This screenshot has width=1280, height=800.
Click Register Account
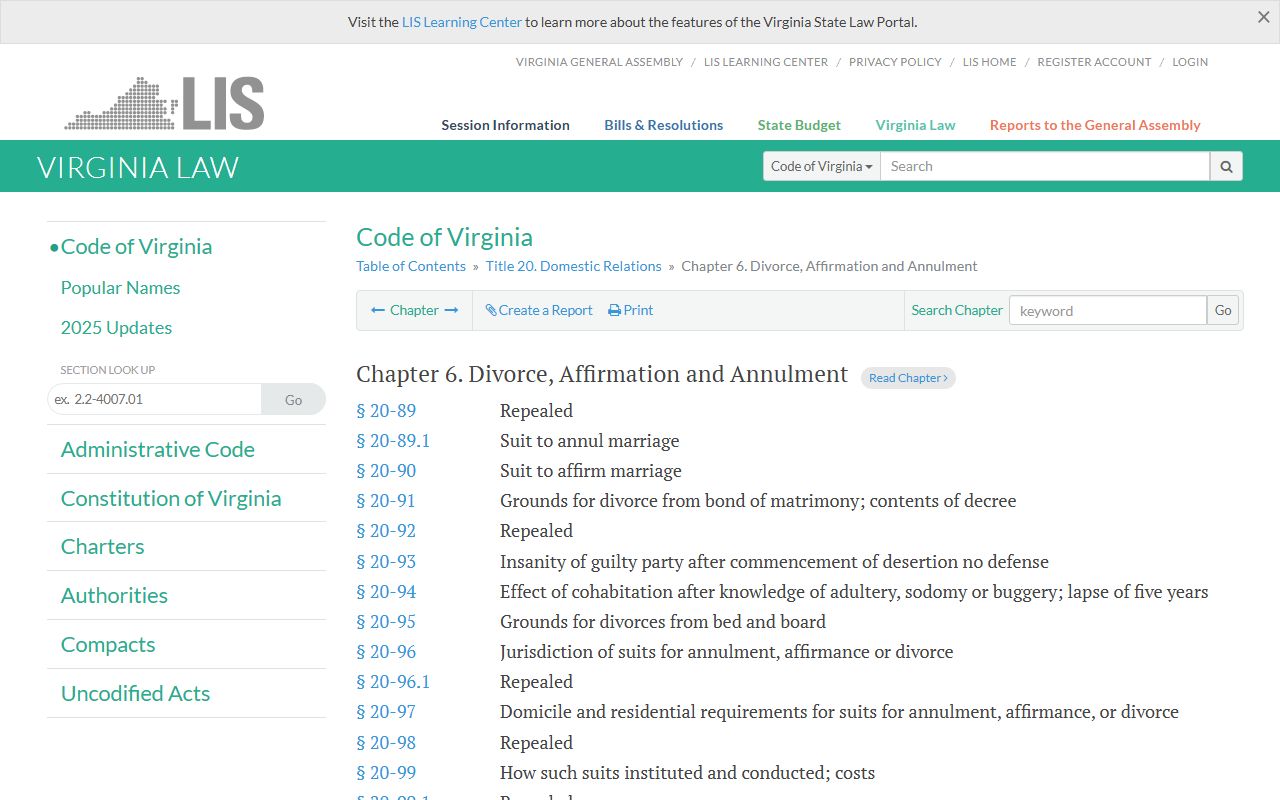point(1094,62)
